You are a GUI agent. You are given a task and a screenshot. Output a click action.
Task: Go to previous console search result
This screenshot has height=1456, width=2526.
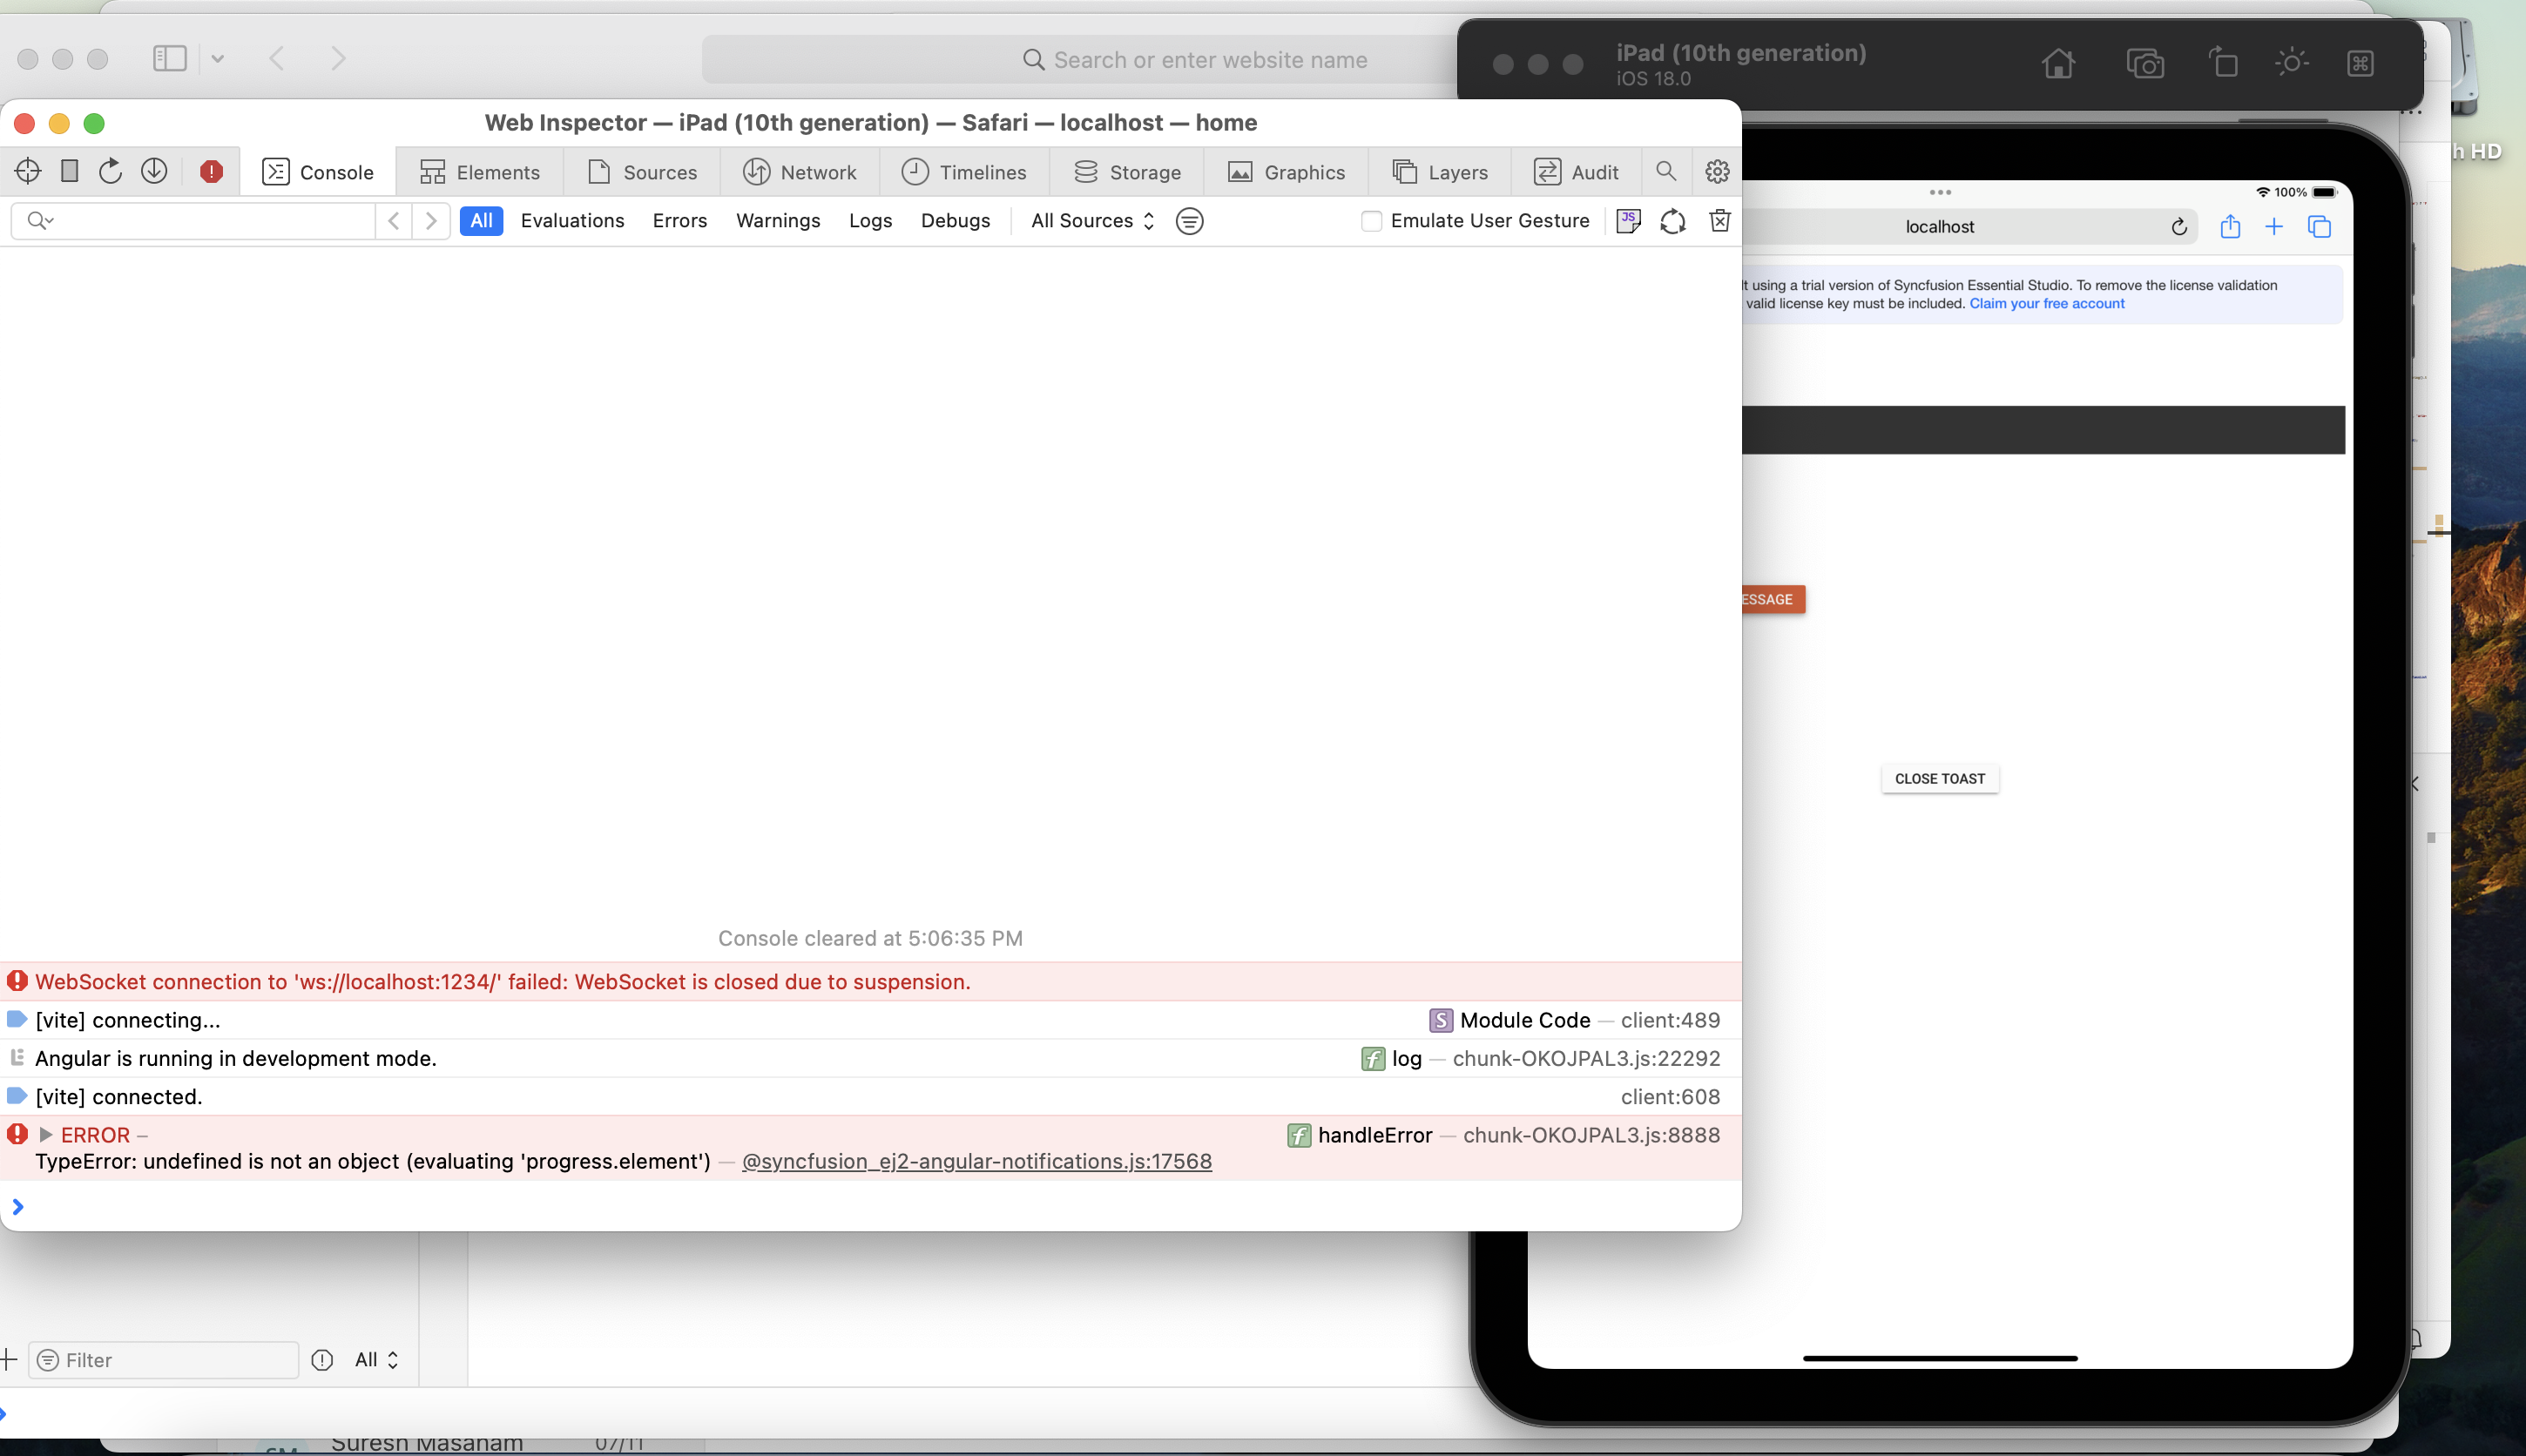coord(394,221)
